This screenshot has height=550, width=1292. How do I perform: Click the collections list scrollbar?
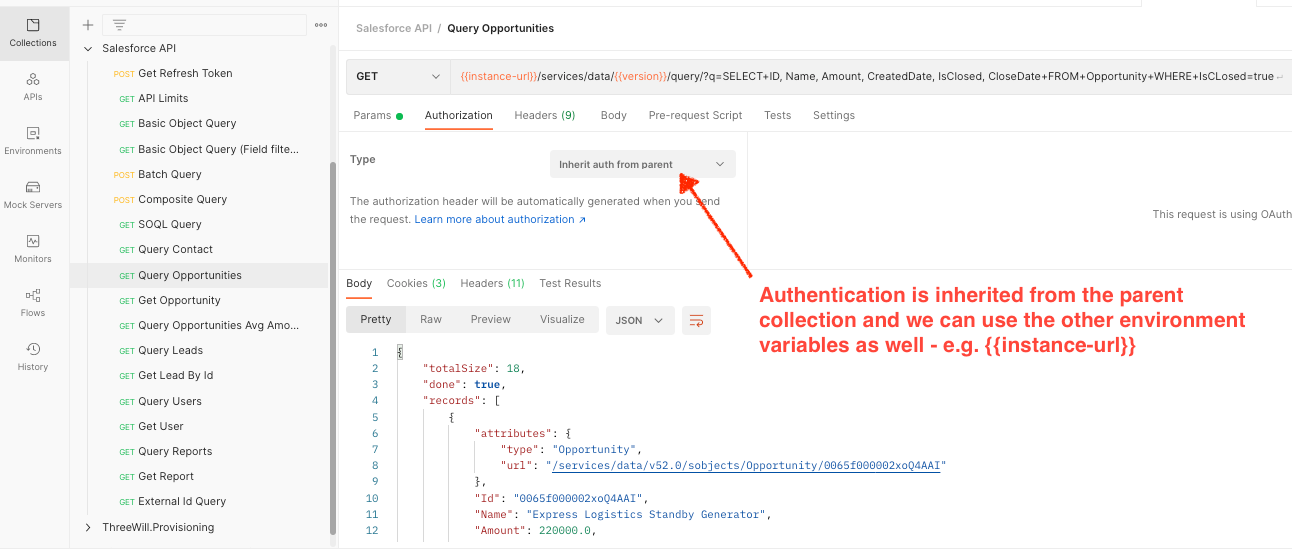tap(333, 350)
